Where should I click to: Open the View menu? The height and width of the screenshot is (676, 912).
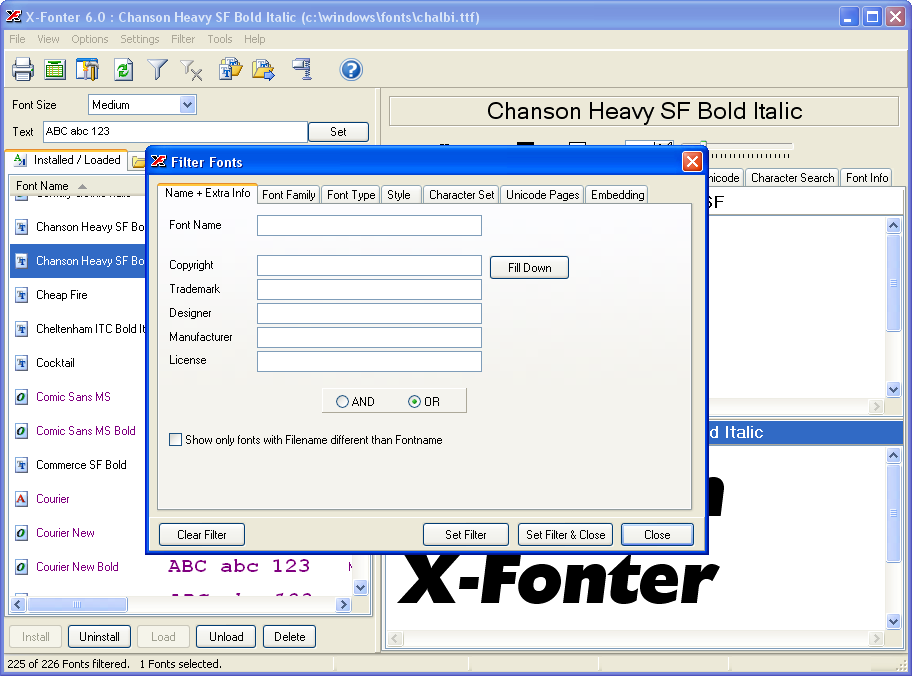pyautogui.click(x=48, y=39)
